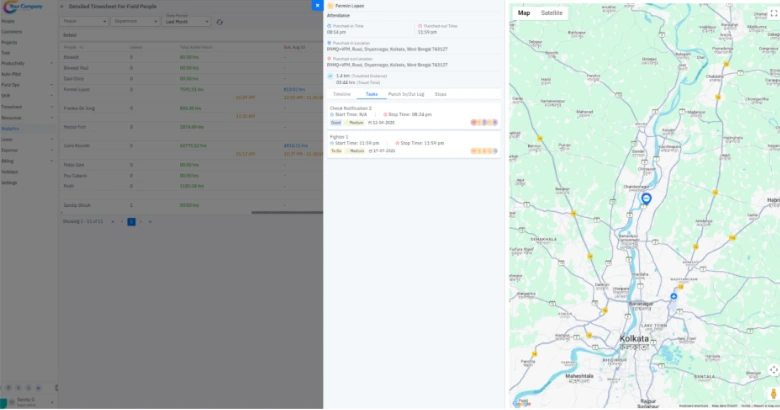This screenshot has width=780, height=410.
Task: Click avatar group on the Check Notification 2 task
Action: 483,122
